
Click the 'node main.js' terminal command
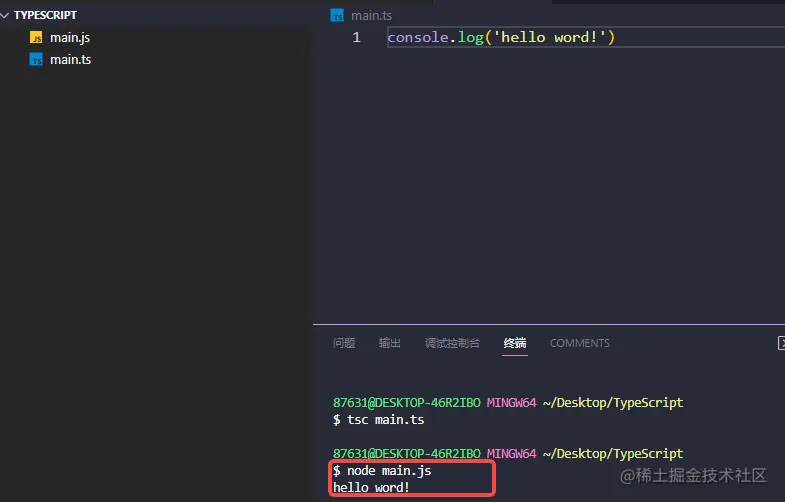[x=389, y=470]
